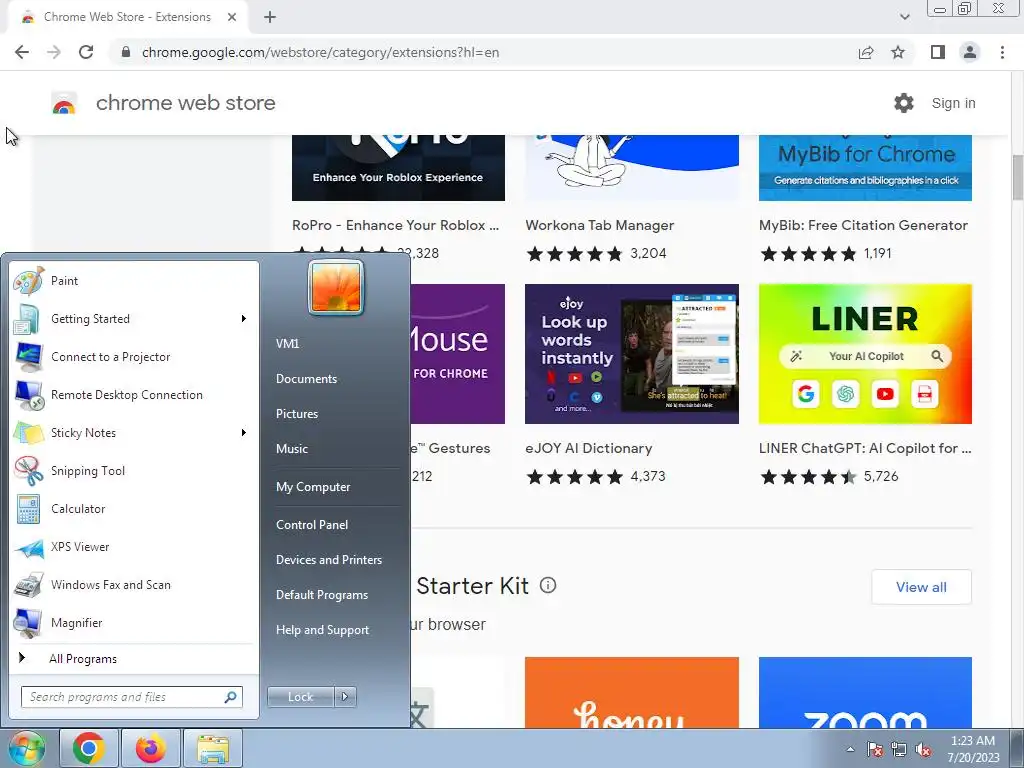Click the share page icon in address bar
The width and height of the screenshot is (1024, 768).
coord(866,52)
